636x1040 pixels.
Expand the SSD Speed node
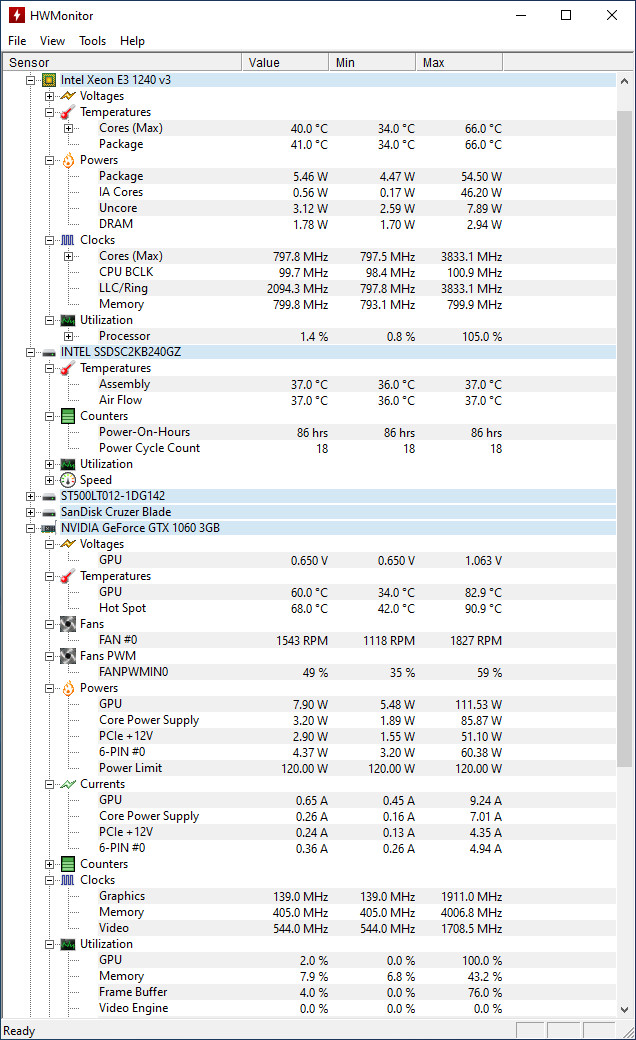tap(49, 480)
